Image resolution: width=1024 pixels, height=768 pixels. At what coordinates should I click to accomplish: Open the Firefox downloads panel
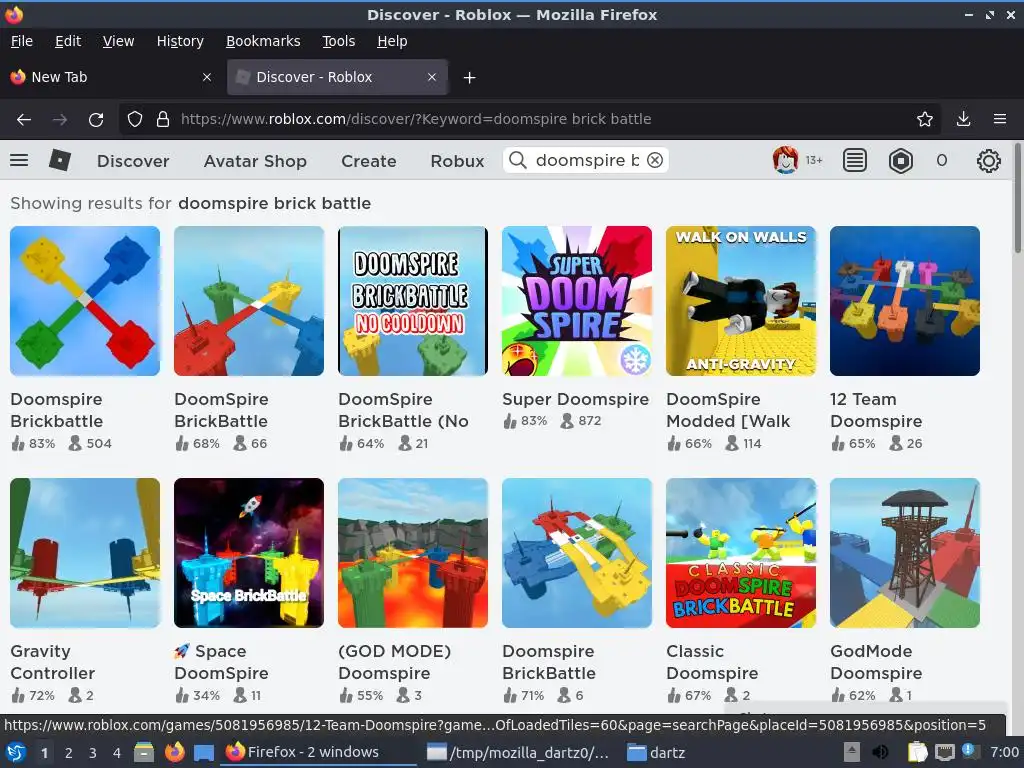point(963,119)
